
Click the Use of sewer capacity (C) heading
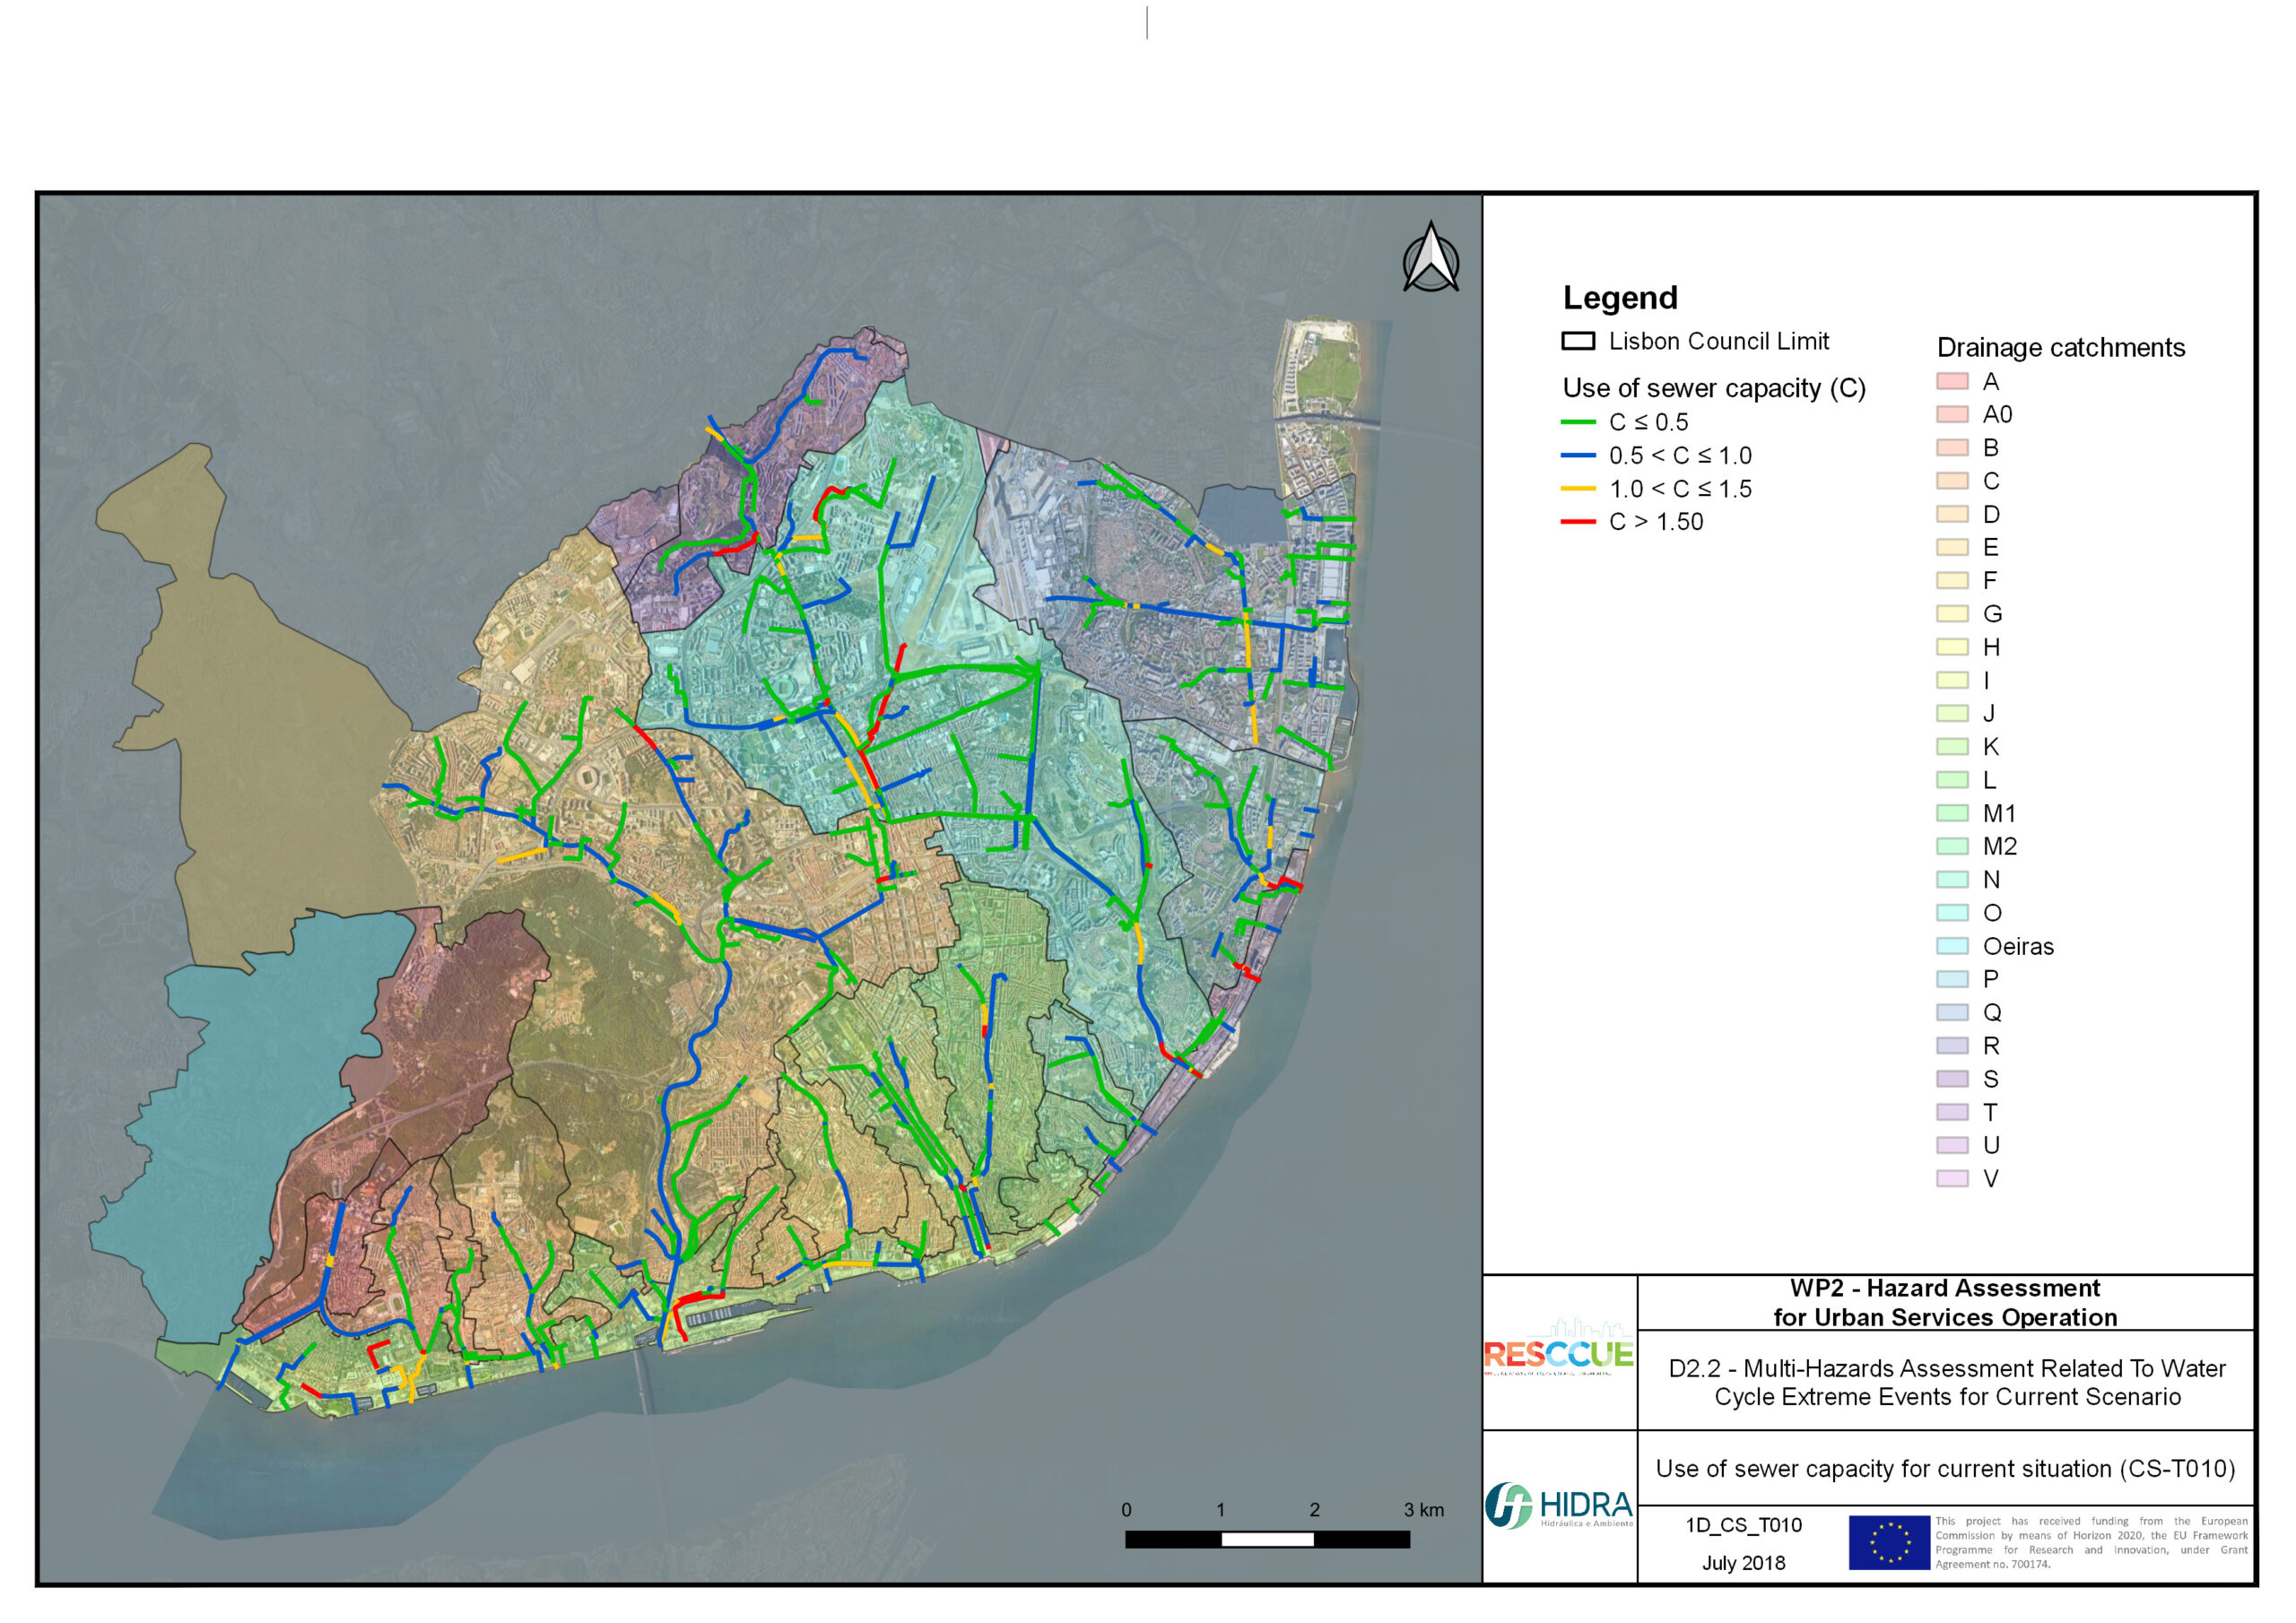[1714, 389]
